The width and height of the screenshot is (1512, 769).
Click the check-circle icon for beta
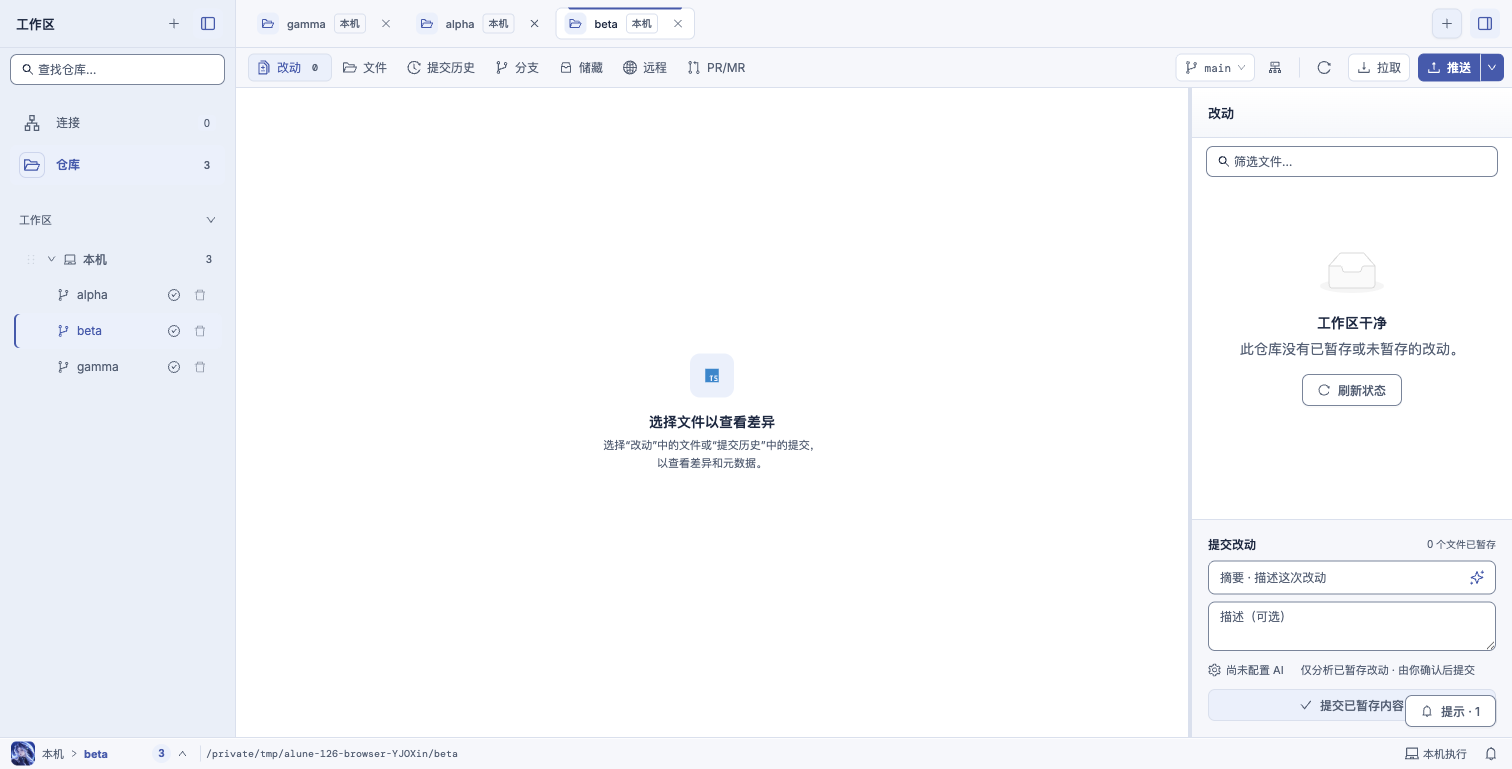point(174,331)
